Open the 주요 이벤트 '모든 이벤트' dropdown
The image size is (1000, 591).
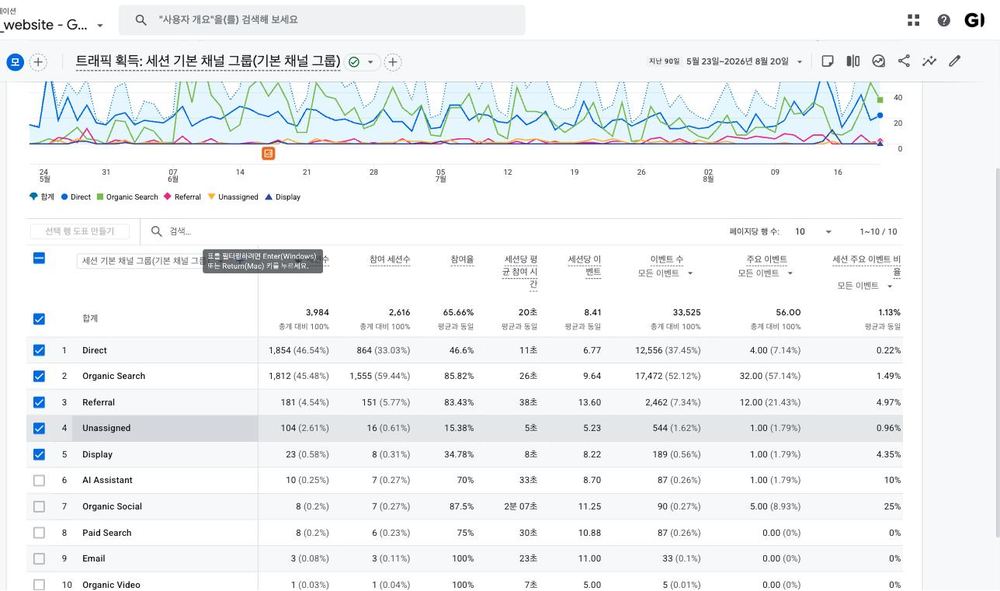click(x=766, y=273)
